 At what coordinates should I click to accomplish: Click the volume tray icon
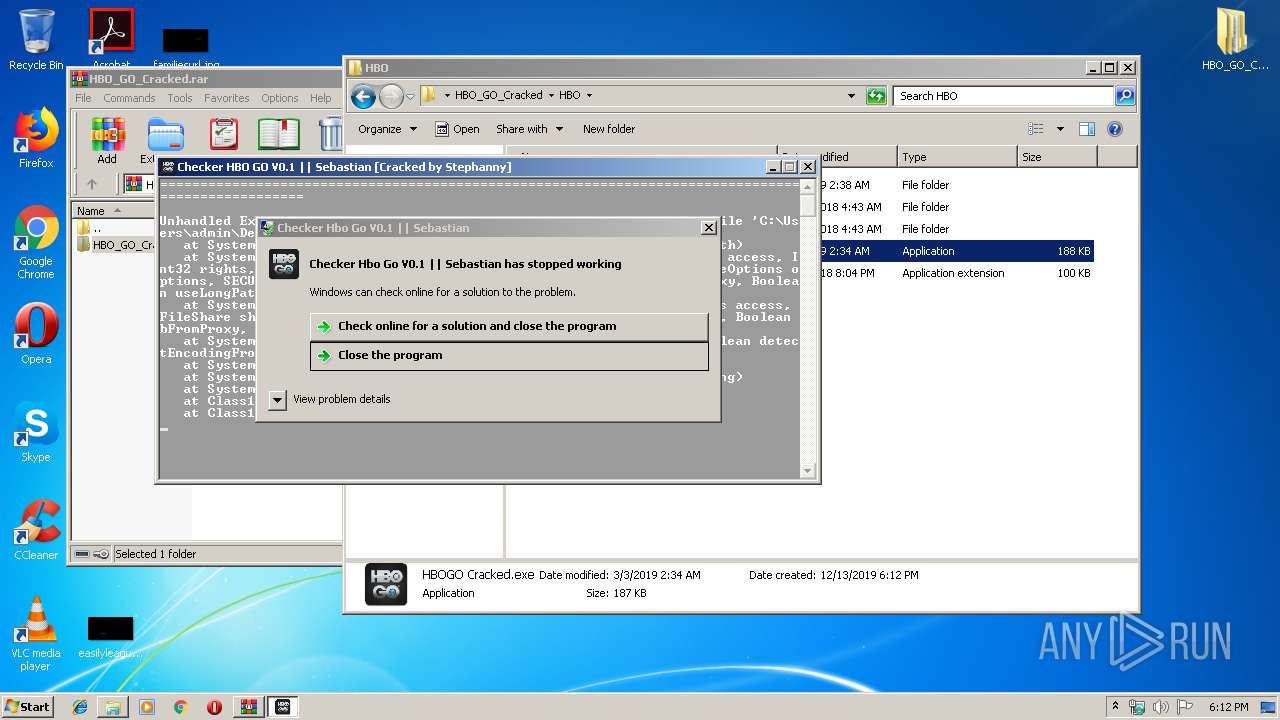(x=1161, y=706)
